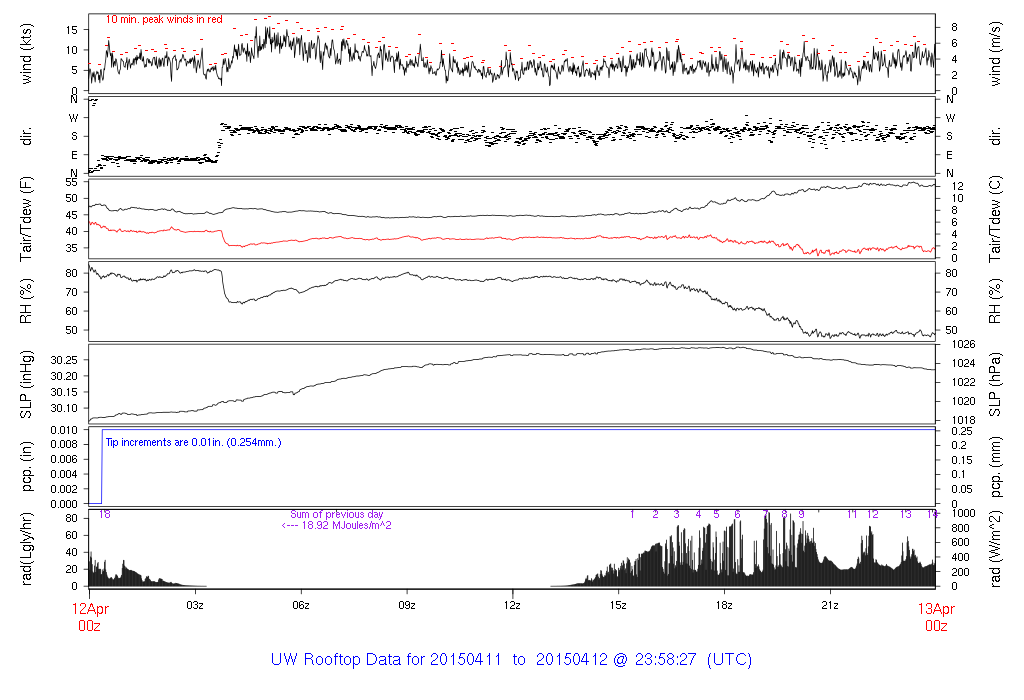This screenshot has width=1024, height=700.
Task: Click the 'Sum of previous day' annotation
Action: [336, 515]
